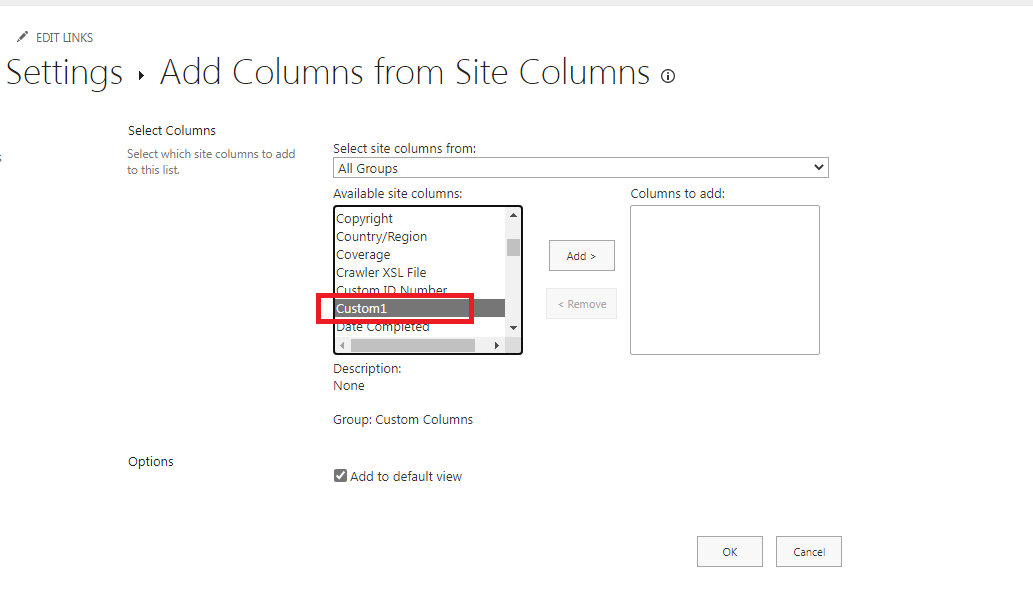1033x596 pixels.
Task: Click the horizontal scroll right arrow
Action: 497,345
